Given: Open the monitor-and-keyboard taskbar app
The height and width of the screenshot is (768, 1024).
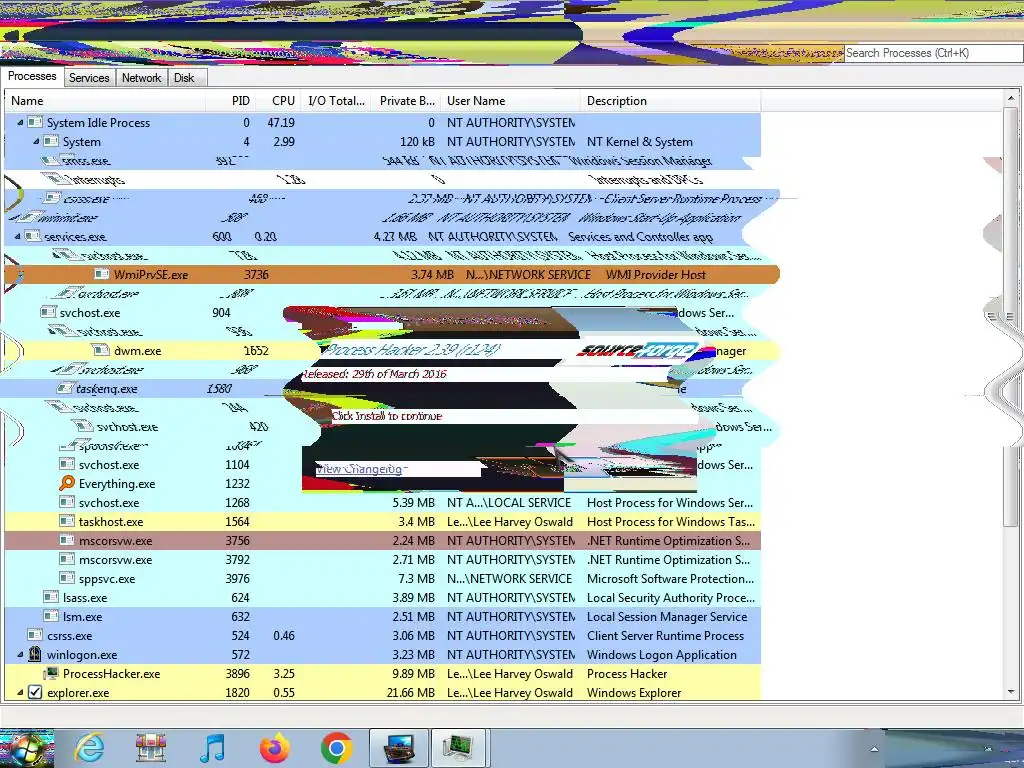Looking at the screenshot, I should 399,748.
